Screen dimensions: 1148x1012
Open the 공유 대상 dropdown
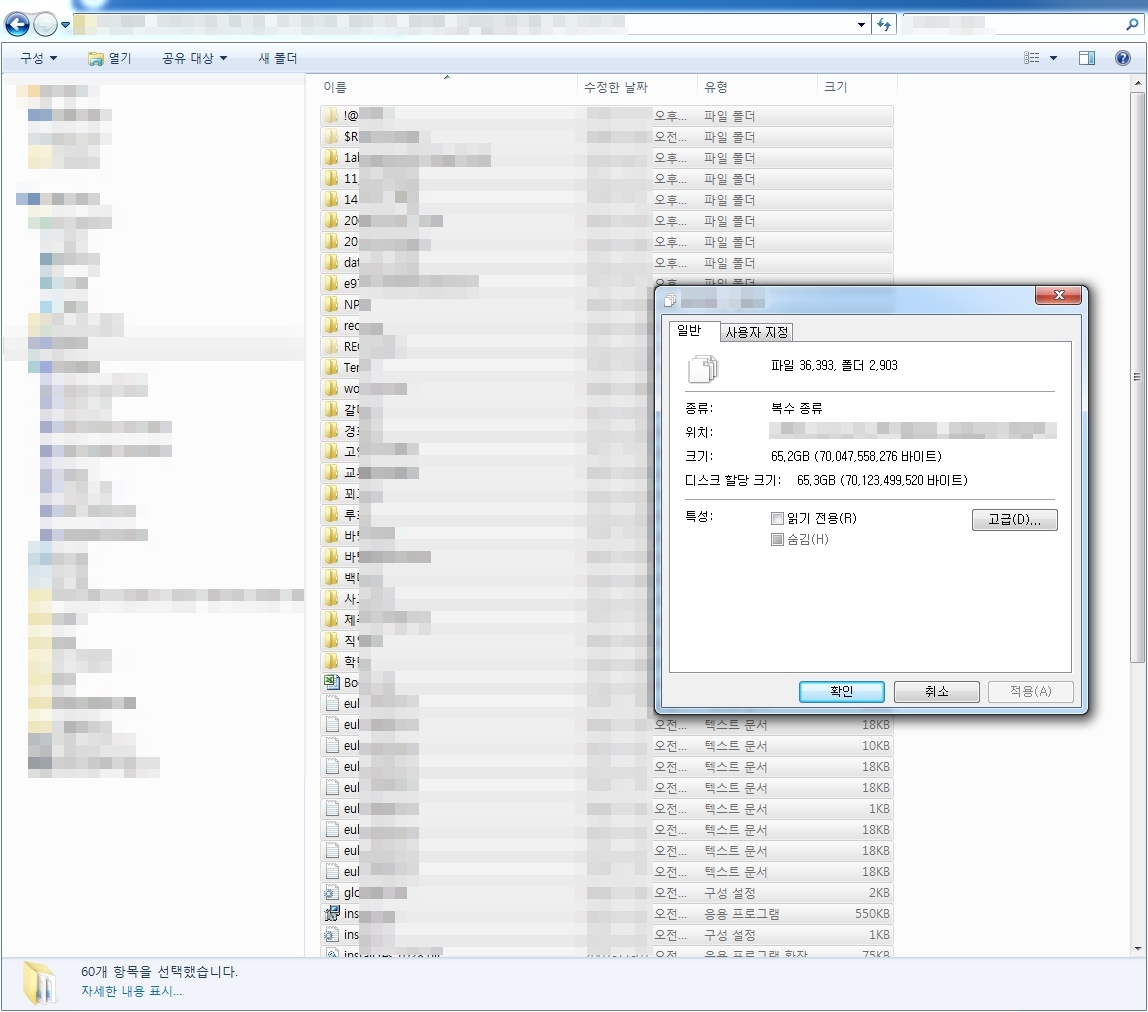[x=194, y=58]
